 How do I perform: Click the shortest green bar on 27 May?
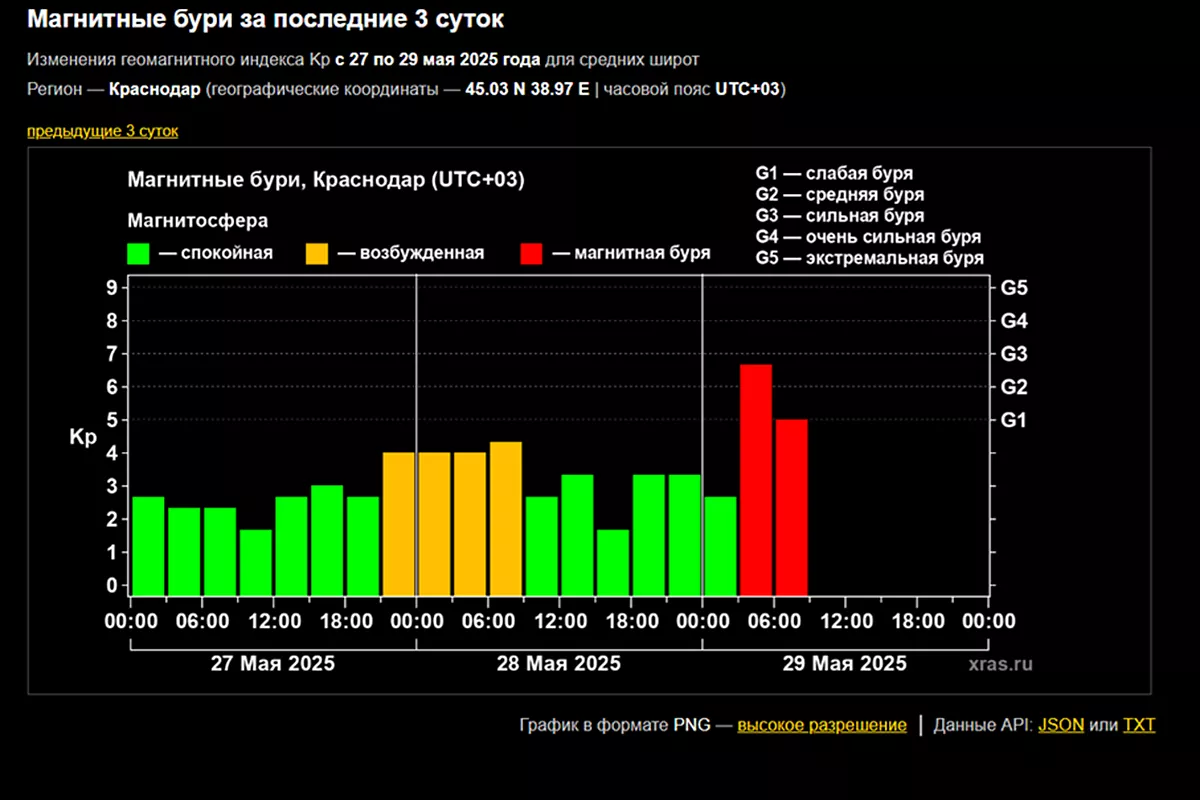[256, 562]
